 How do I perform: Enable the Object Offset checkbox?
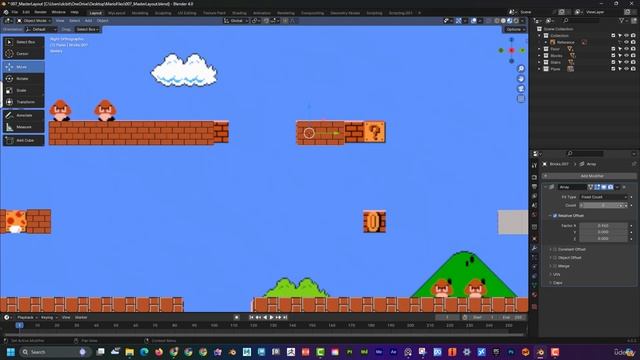point(555,258)
